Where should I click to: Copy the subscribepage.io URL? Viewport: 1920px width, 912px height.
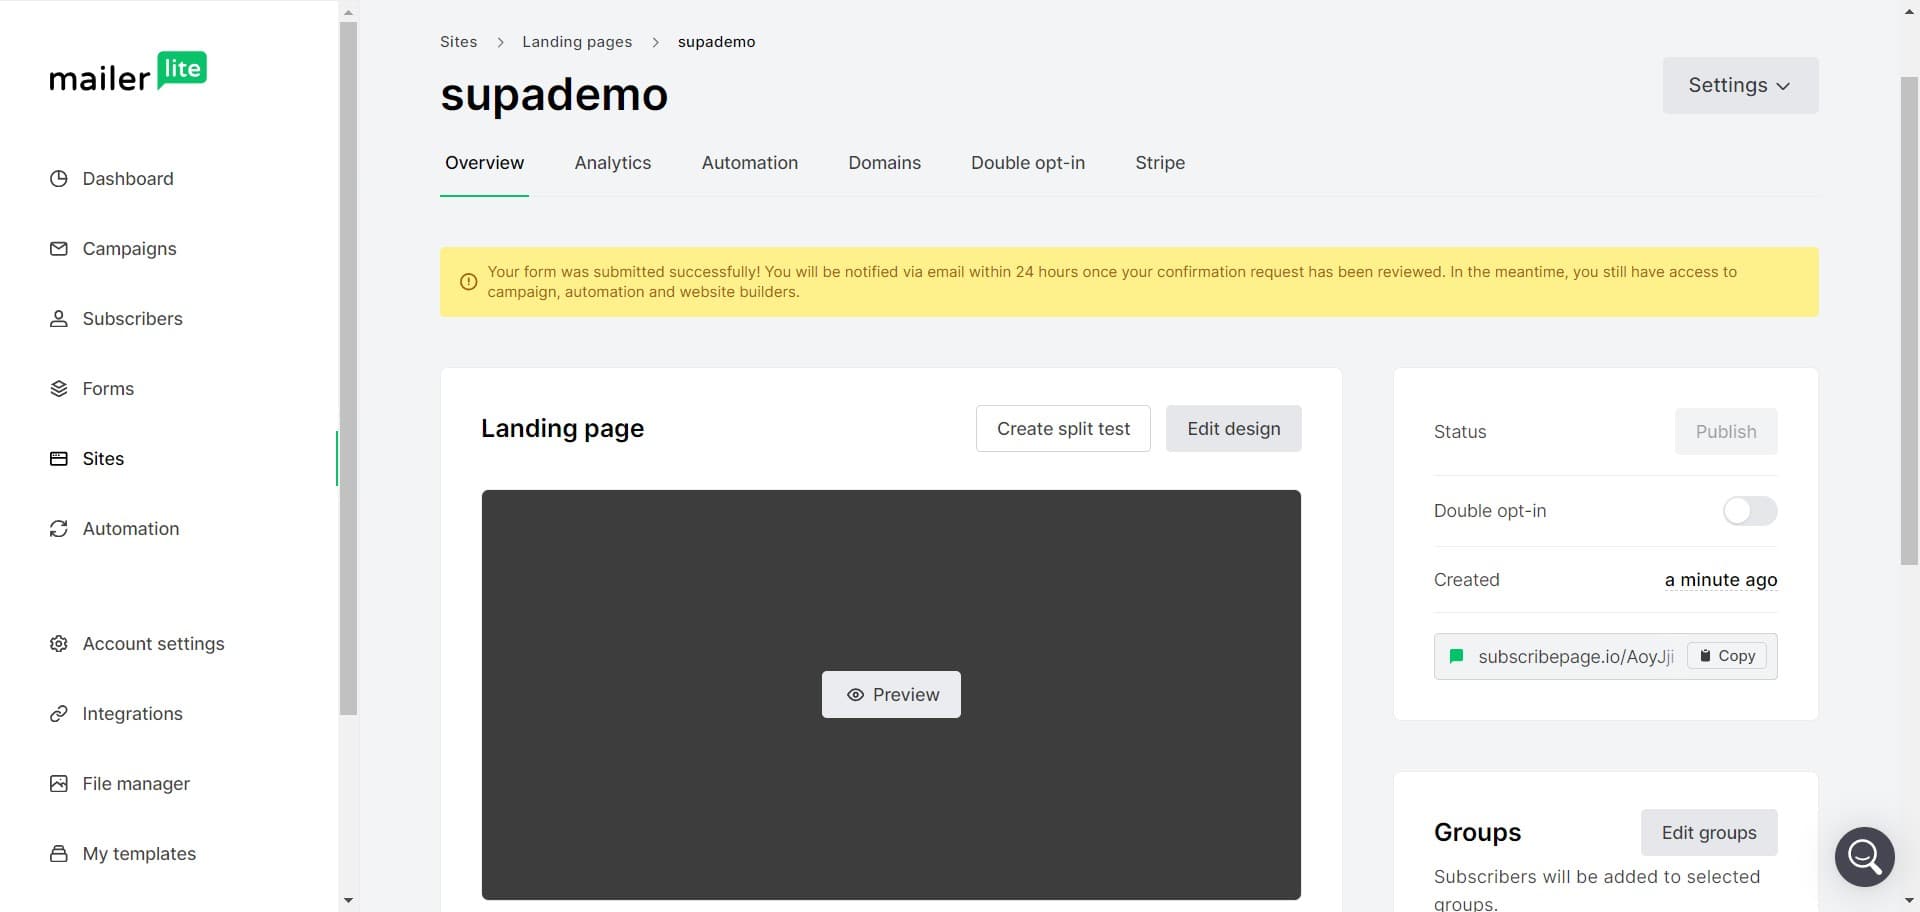click(1727, 656)
